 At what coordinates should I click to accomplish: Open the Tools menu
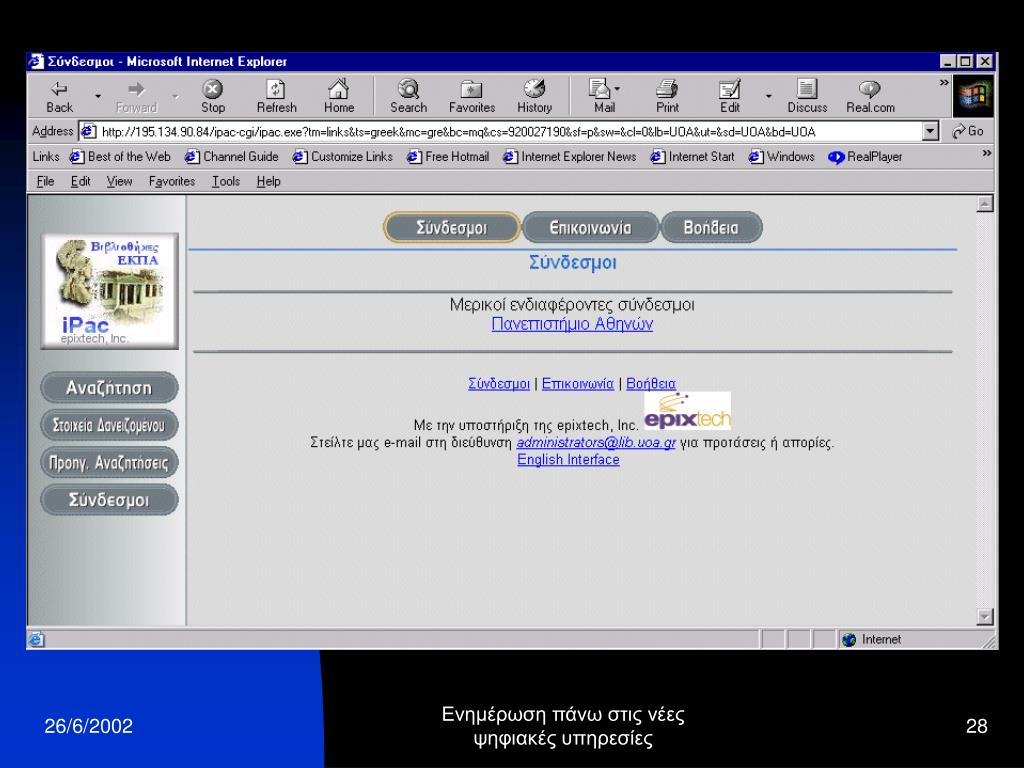click(x=226, y=182)
